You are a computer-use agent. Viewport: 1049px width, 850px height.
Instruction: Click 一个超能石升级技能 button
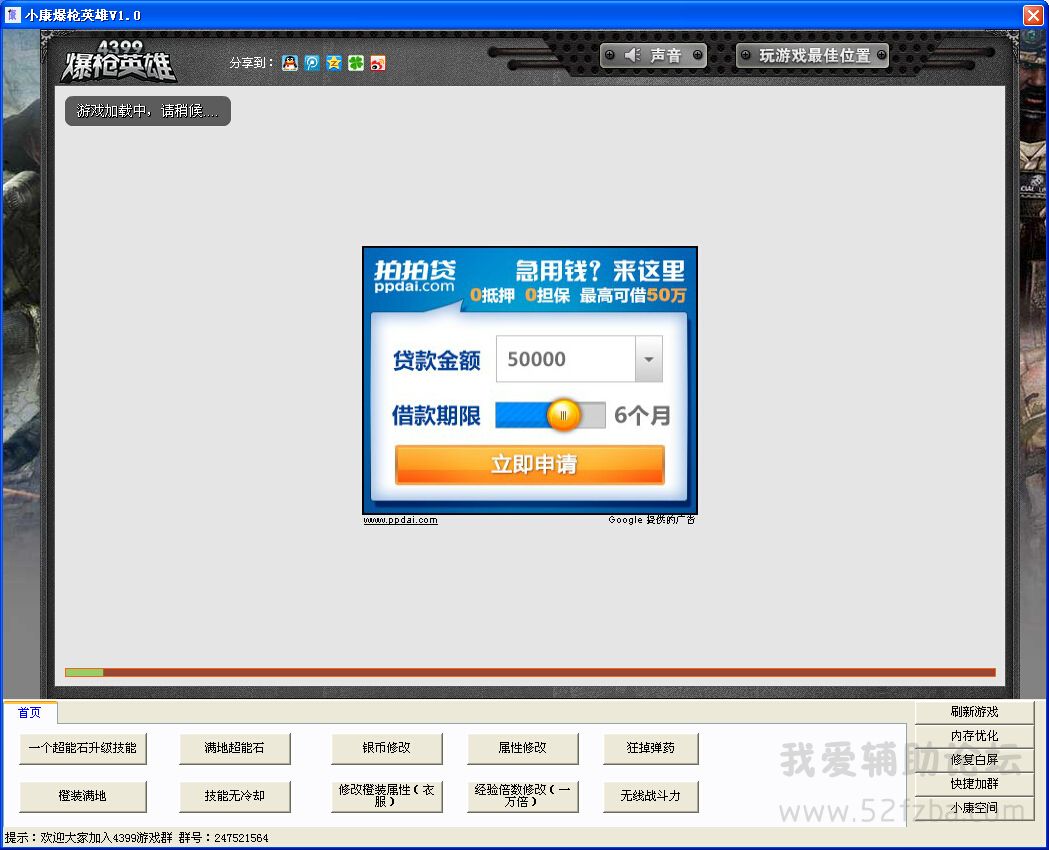pyautogui.click(x=83, y=748)
